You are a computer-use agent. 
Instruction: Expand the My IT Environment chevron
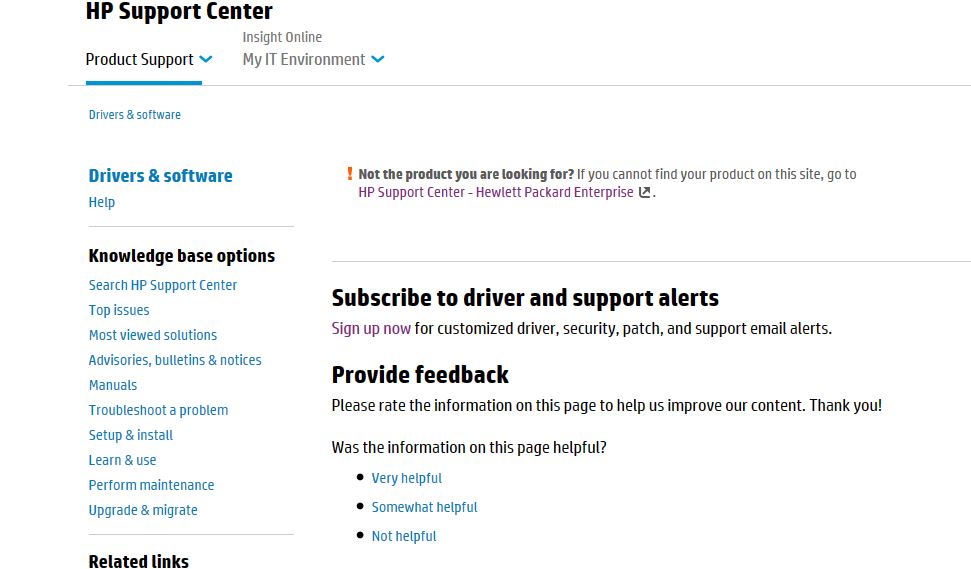[378, 59]
